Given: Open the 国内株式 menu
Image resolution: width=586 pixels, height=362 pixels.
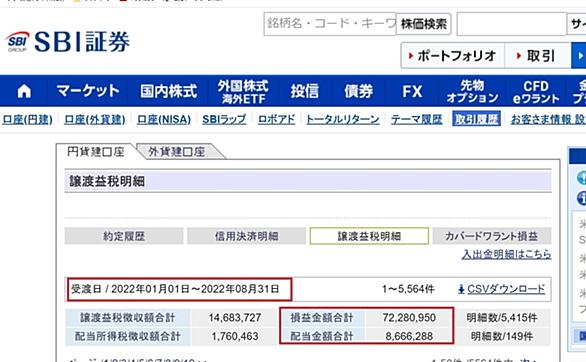Looking at the screenshot, I should click(169, 91).
